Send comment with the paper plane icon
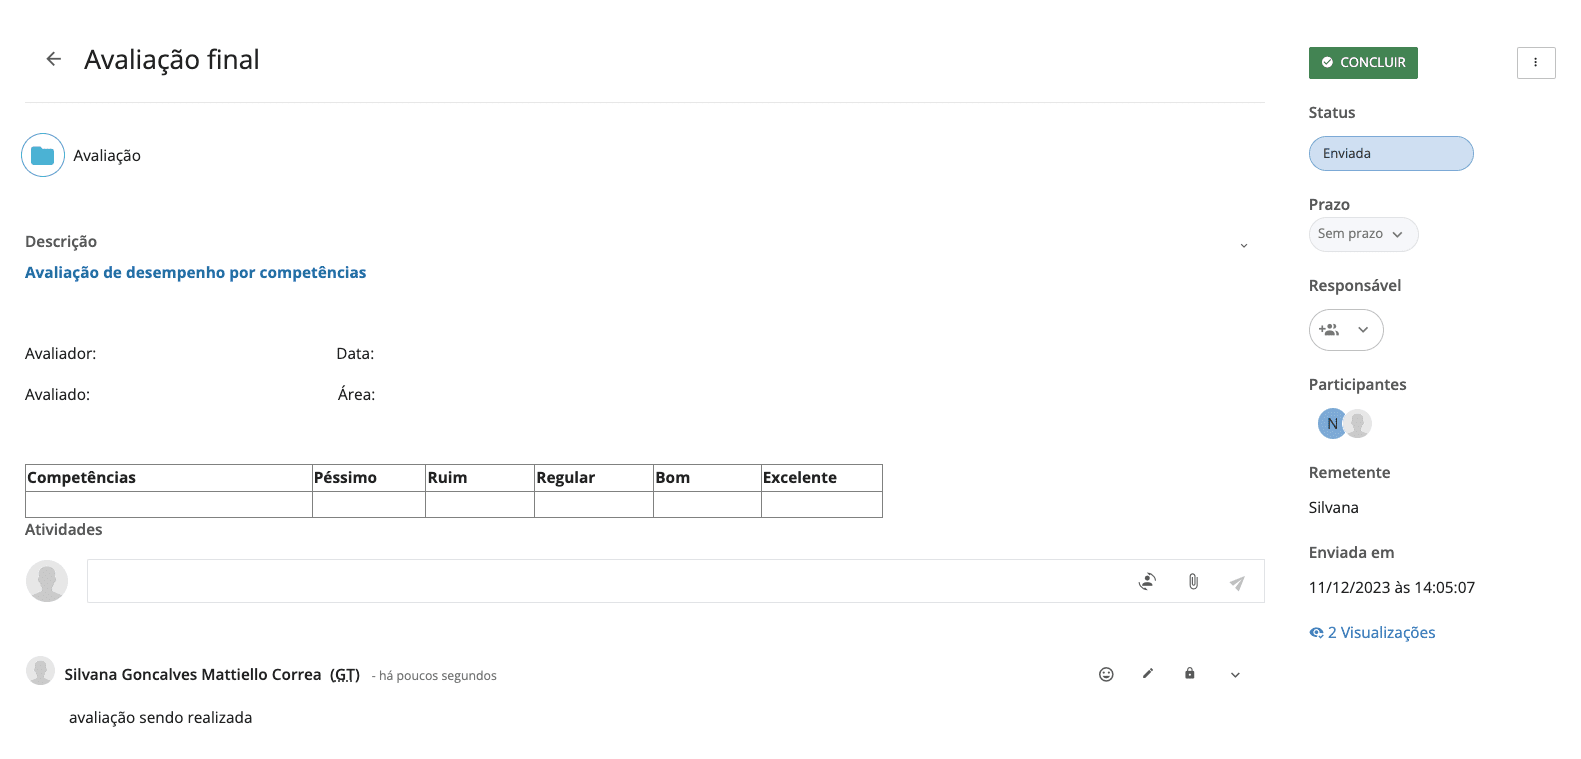This screenshot has height=759, width=1581. 1237,583
